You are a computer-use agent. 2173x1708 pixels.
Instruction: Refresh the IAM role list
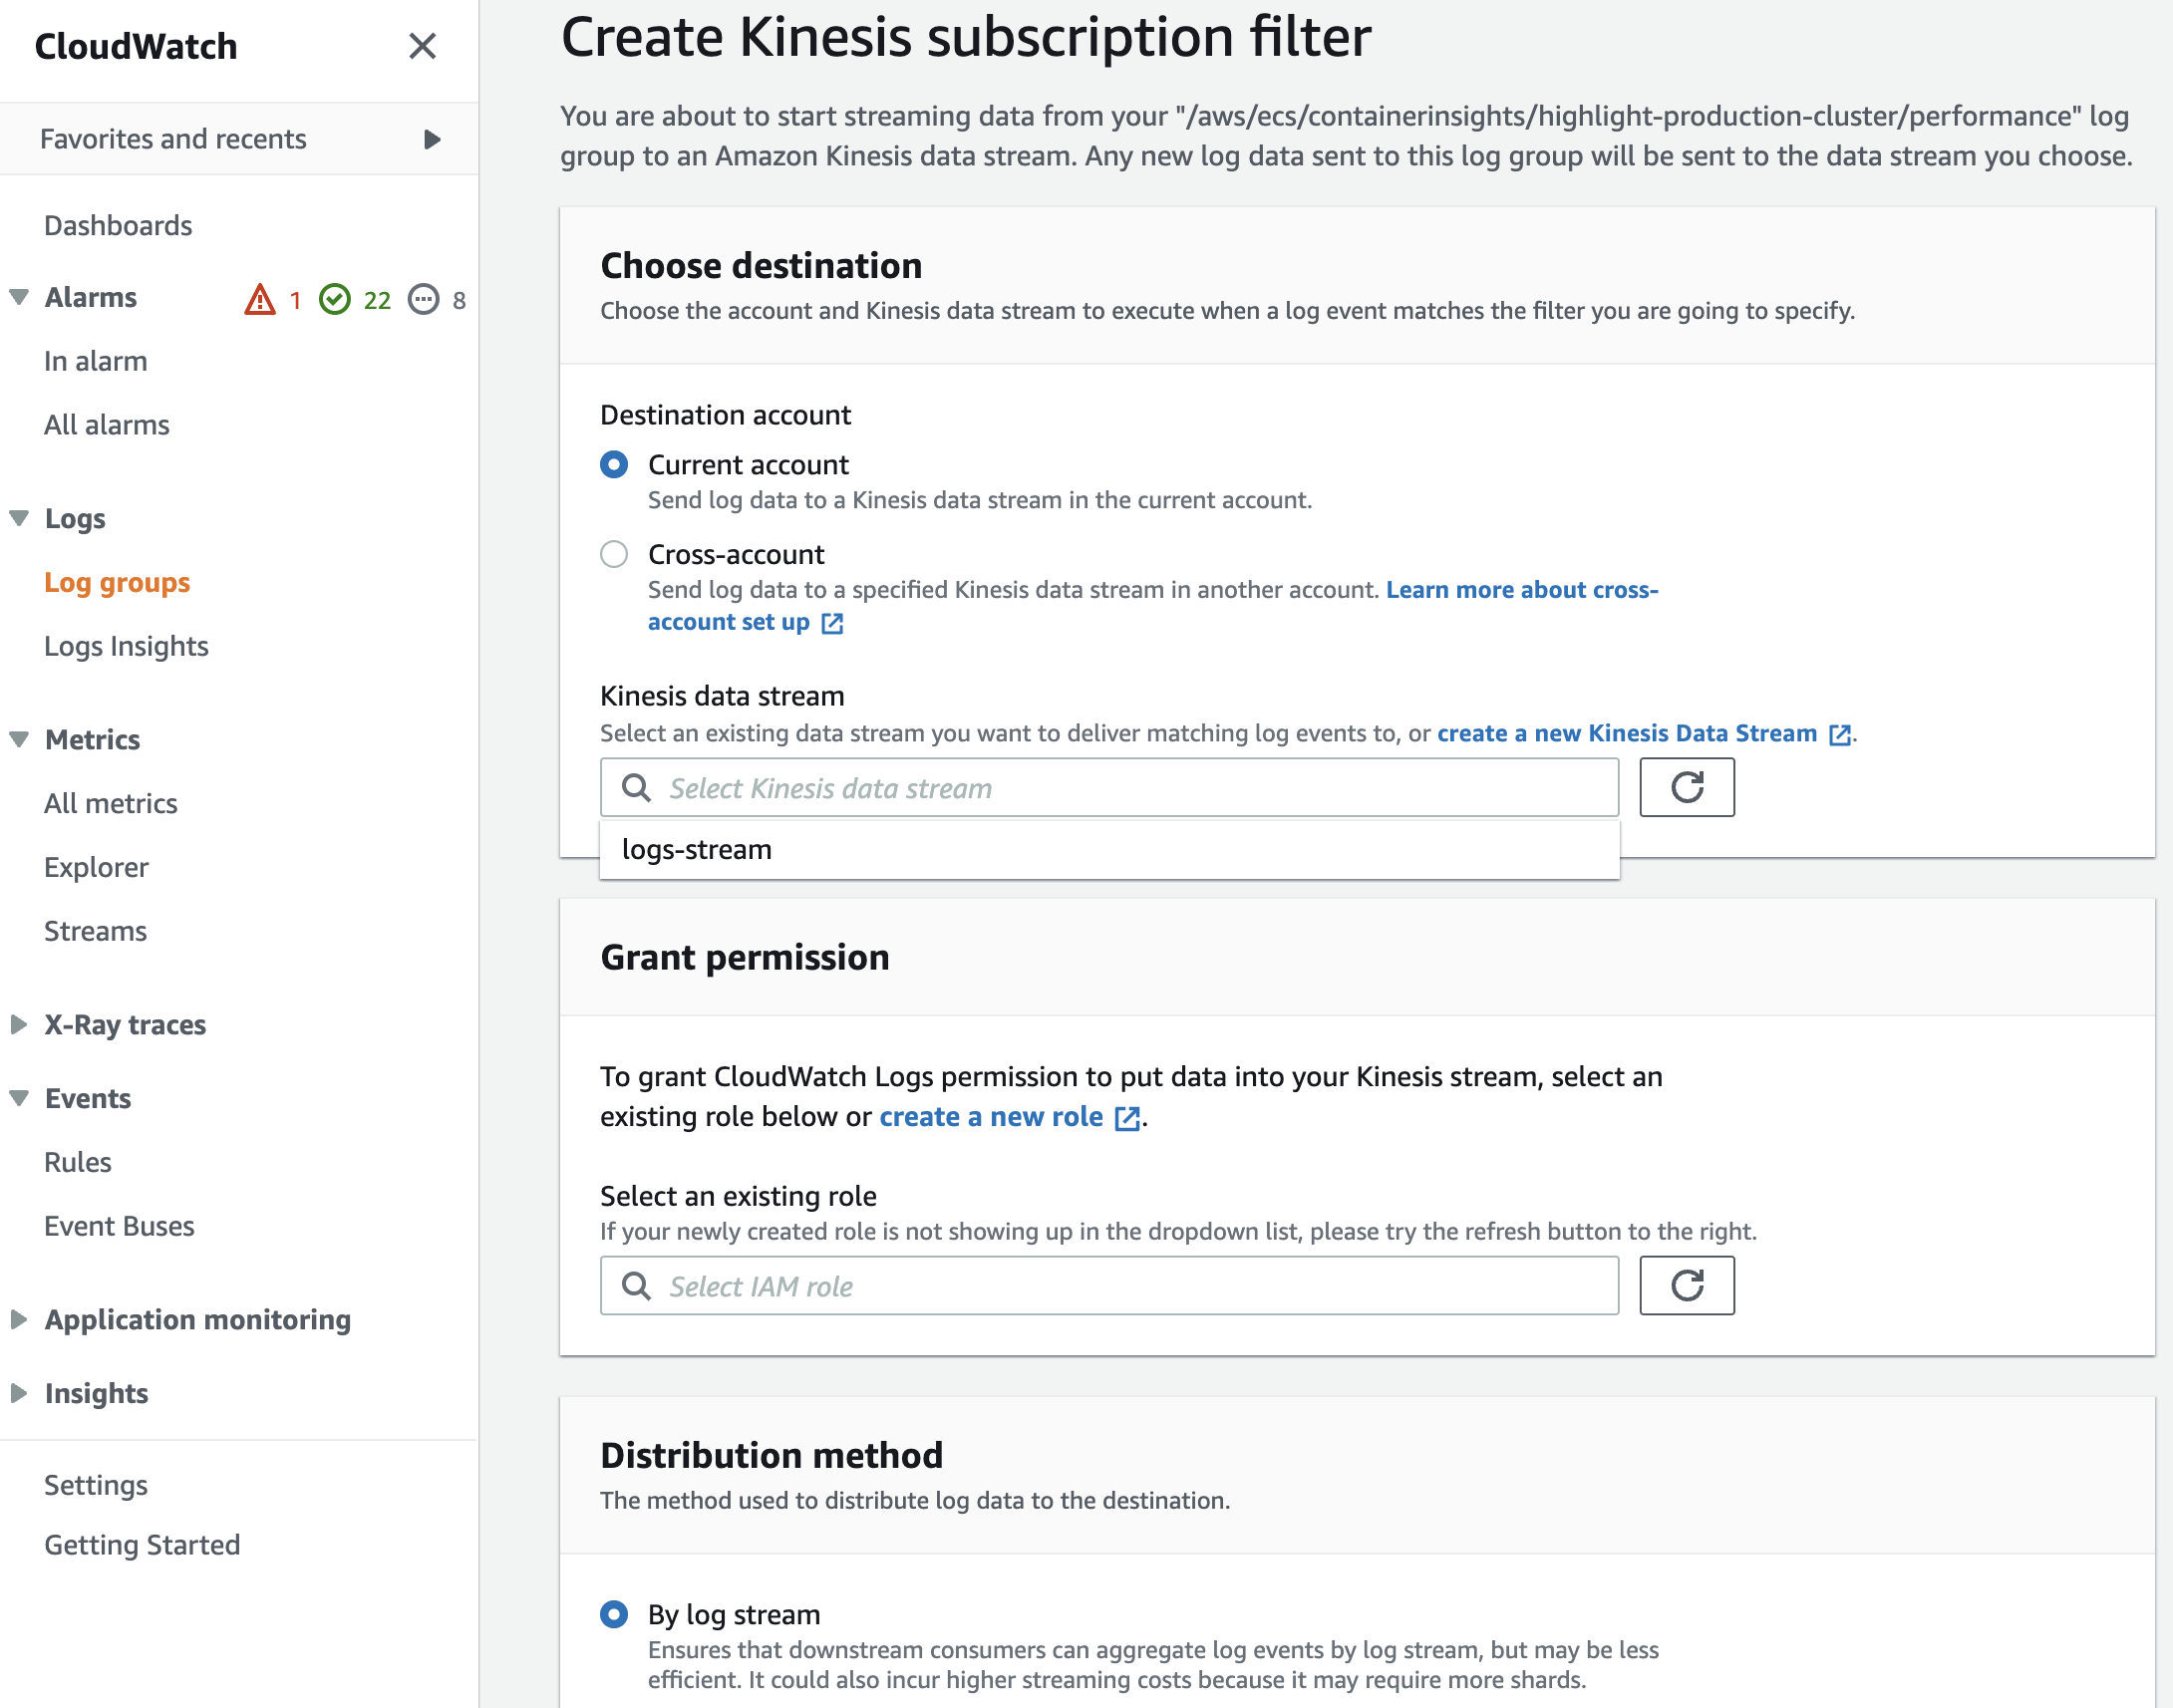pos(1686,1286)
